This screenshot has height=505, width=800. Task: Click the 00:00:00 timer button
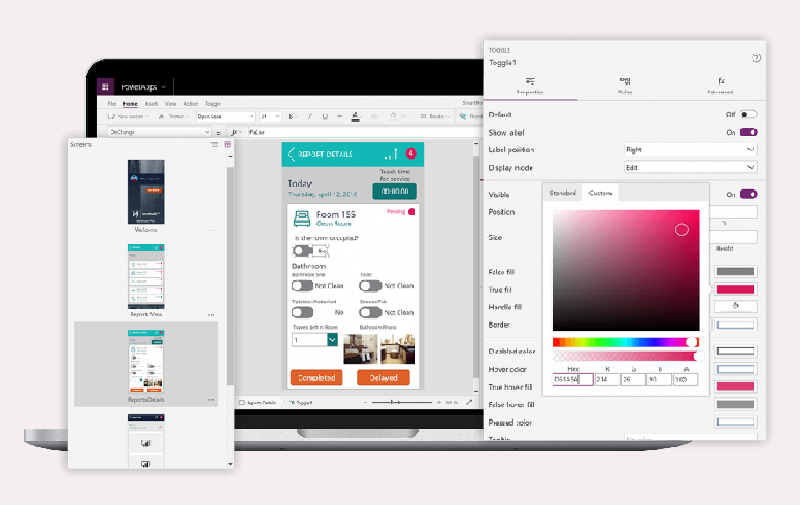point(394,191)
